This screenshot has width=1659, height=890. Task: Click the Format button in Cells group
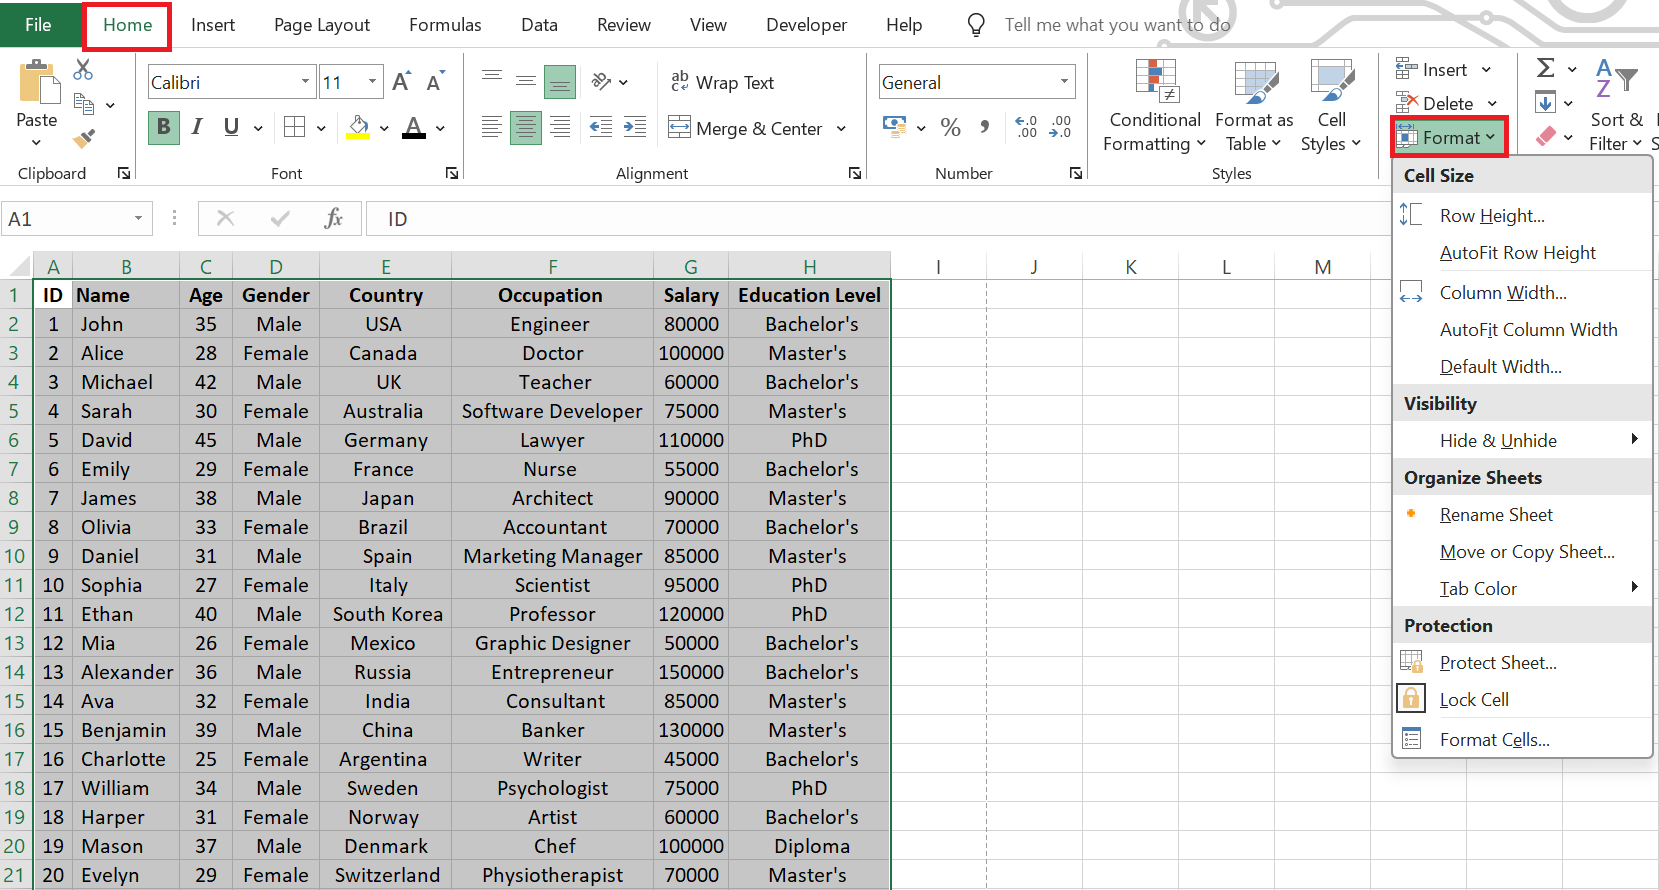[x=1449, y=137]
